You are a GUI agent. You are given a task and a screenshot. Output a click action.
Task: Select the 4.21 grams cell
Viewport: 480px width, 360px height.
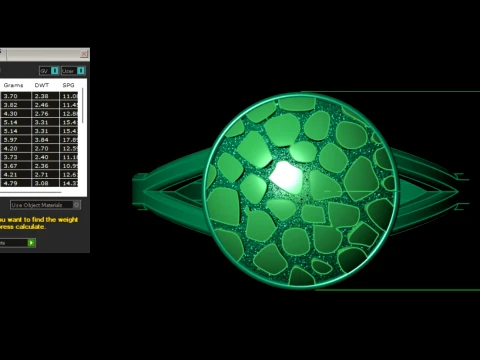[16, 174]
